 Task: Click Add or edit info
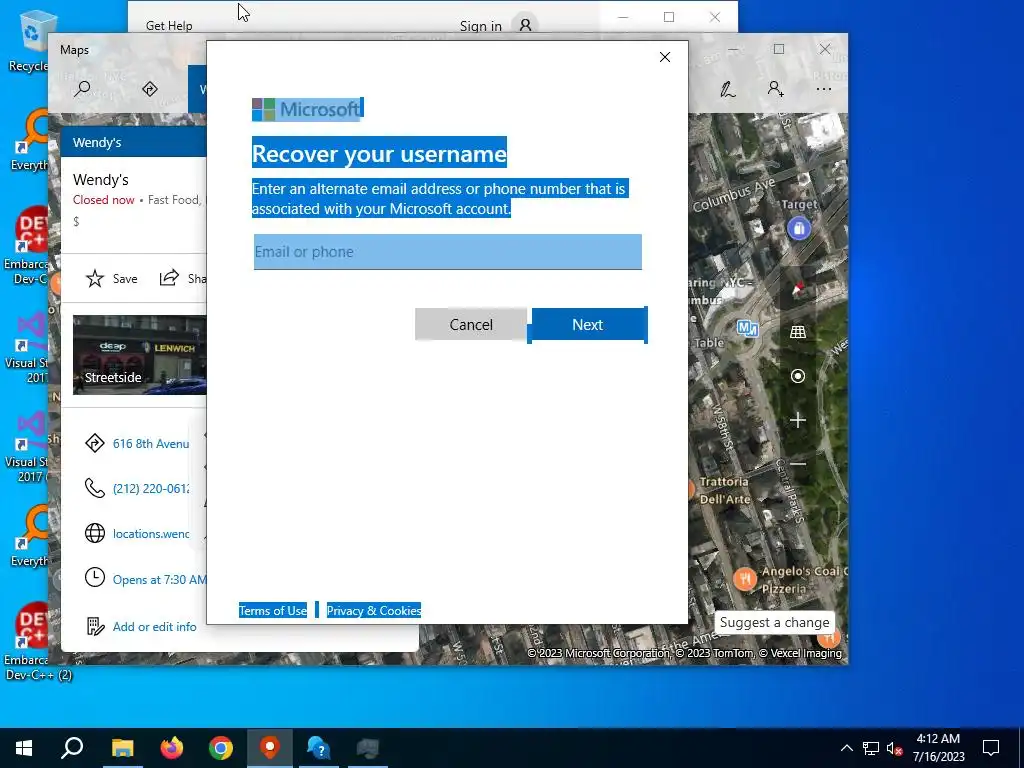pos(154,627)
